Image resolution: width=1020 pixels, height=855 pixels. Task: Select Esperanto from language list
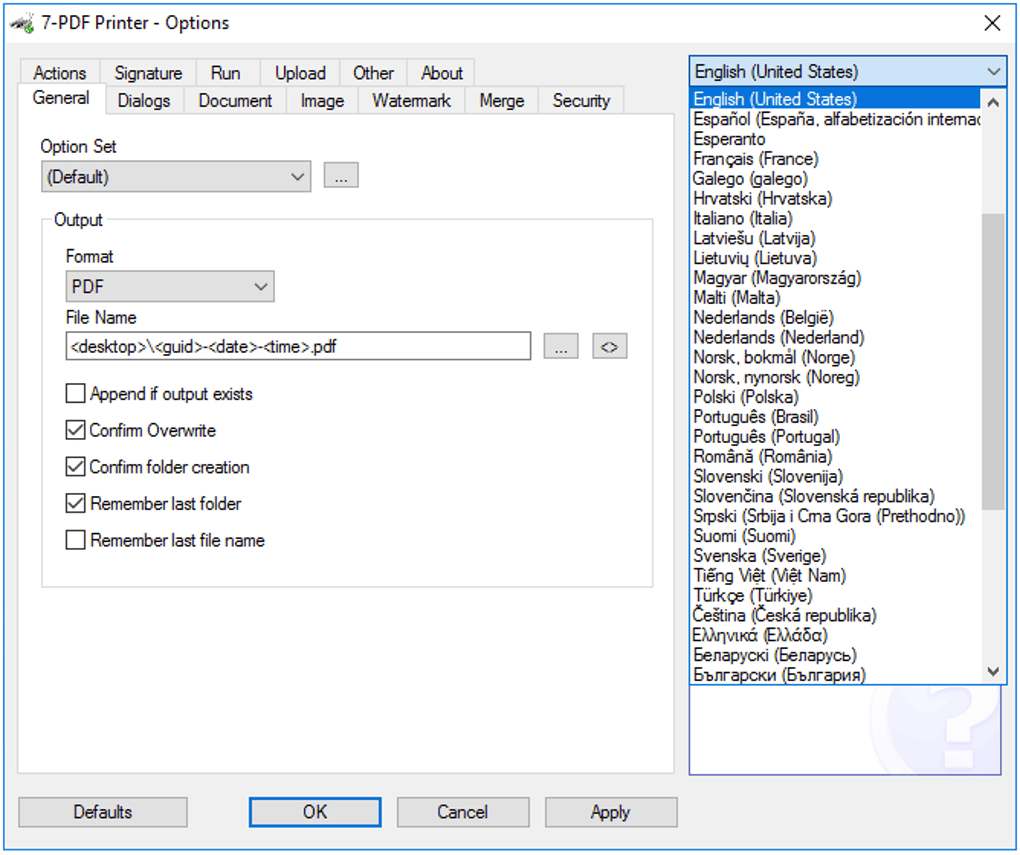coord(835,139)
